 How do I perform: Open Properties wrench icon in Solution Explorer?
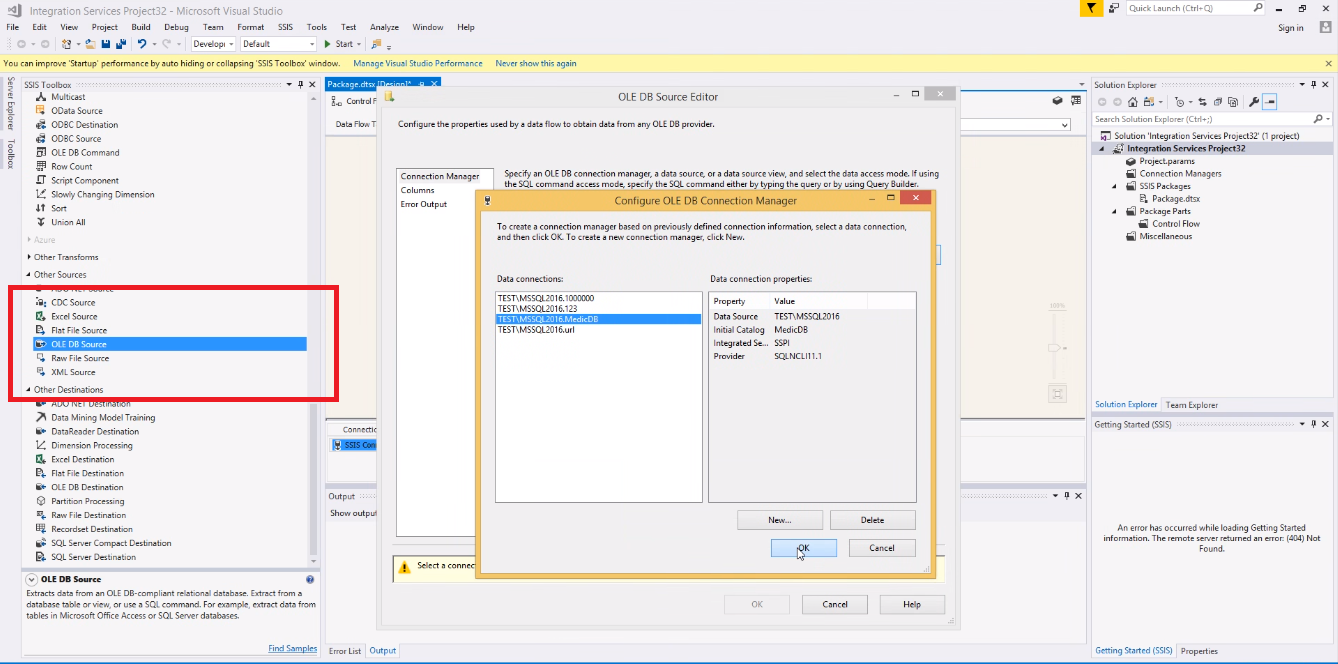tap(1254, 102)
